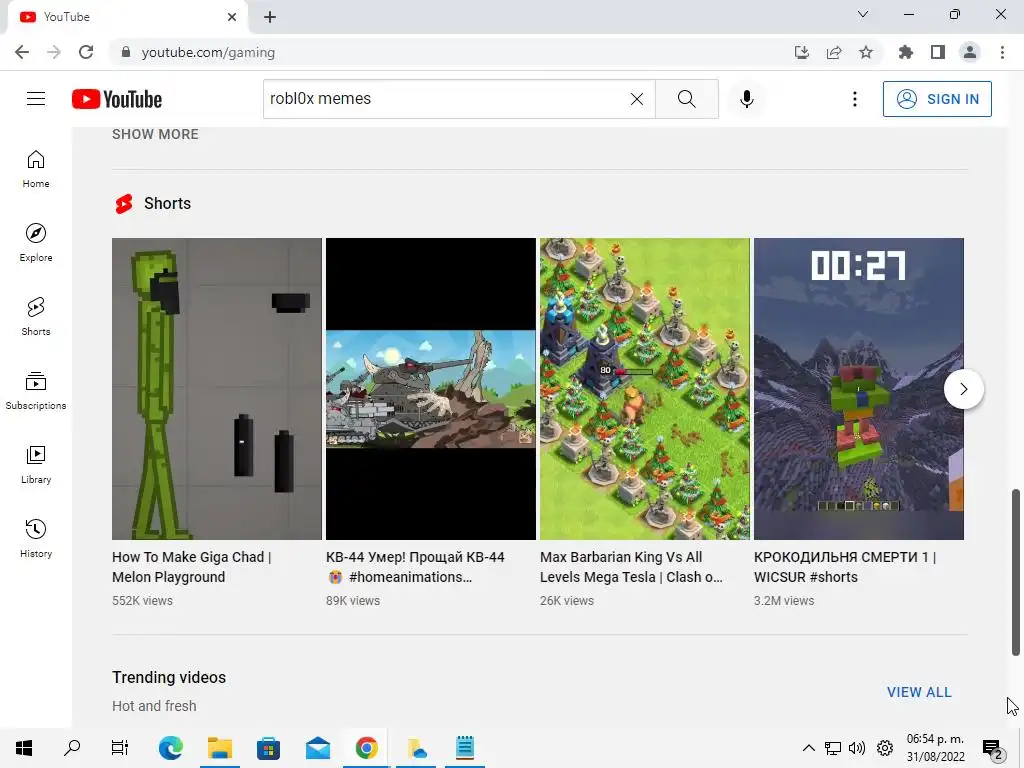Viewport: 1024px width, 768px height.
Task: Click install app icon in address bar
Action: [801, 52]
